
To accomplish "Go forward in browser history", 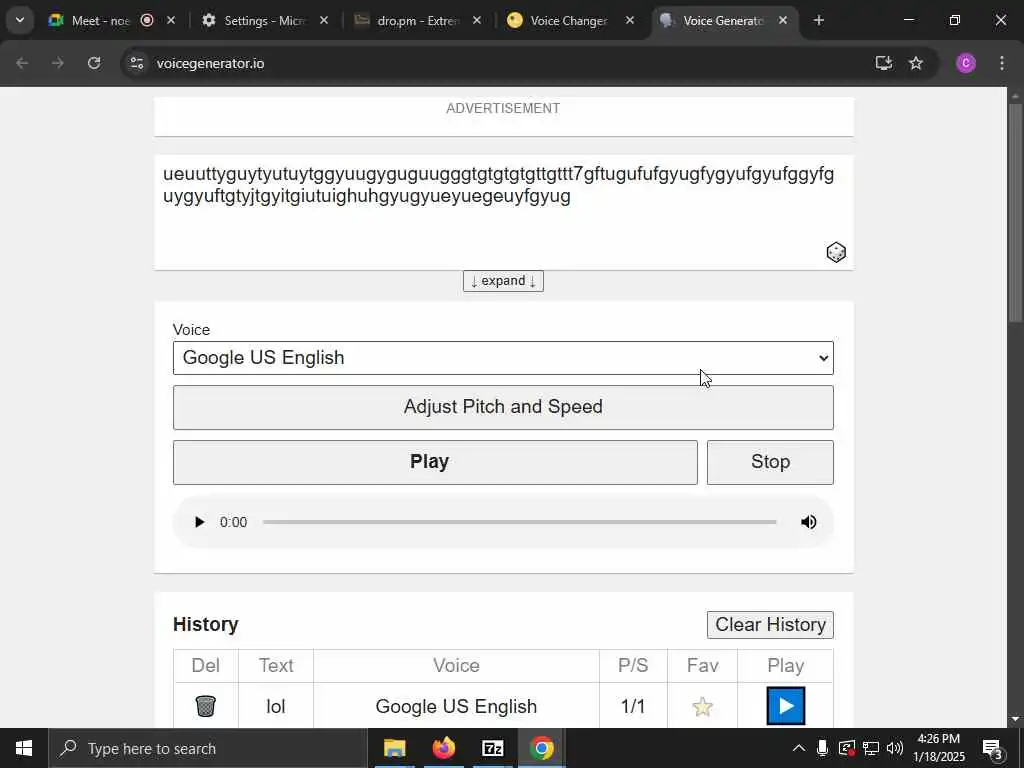I will pos(58,63).
